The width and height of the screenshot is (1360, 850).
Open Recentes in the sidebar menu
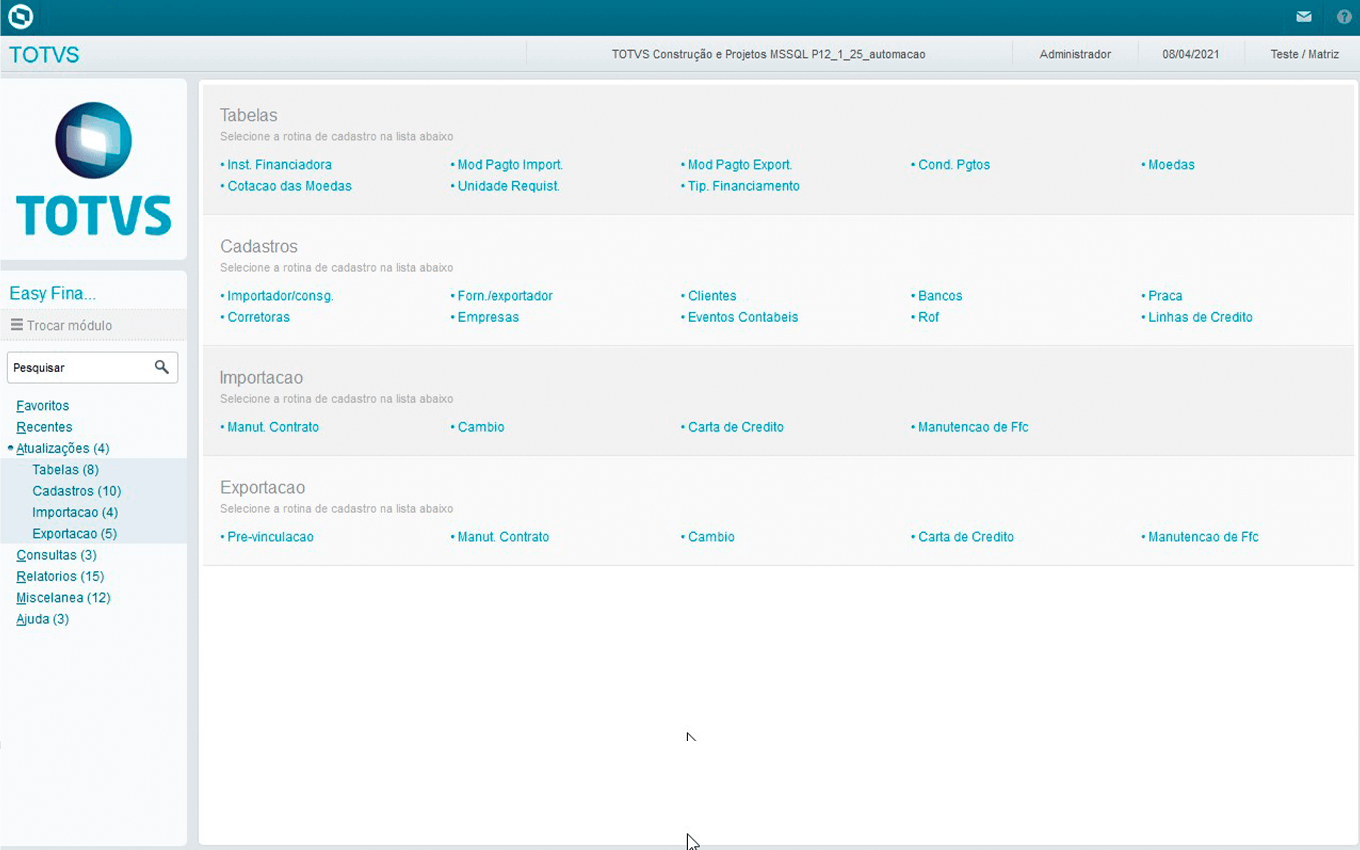(x=44, y=427)
